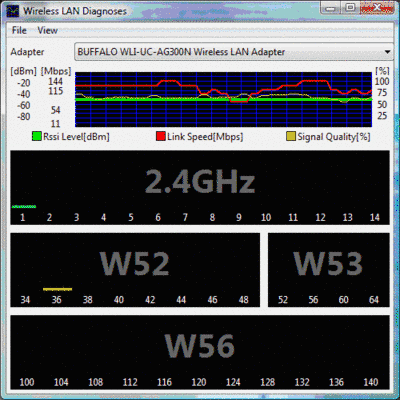400x400 pixels.
Task: Click the 2.4GHz band panel
Action: (x=200, y=188)
